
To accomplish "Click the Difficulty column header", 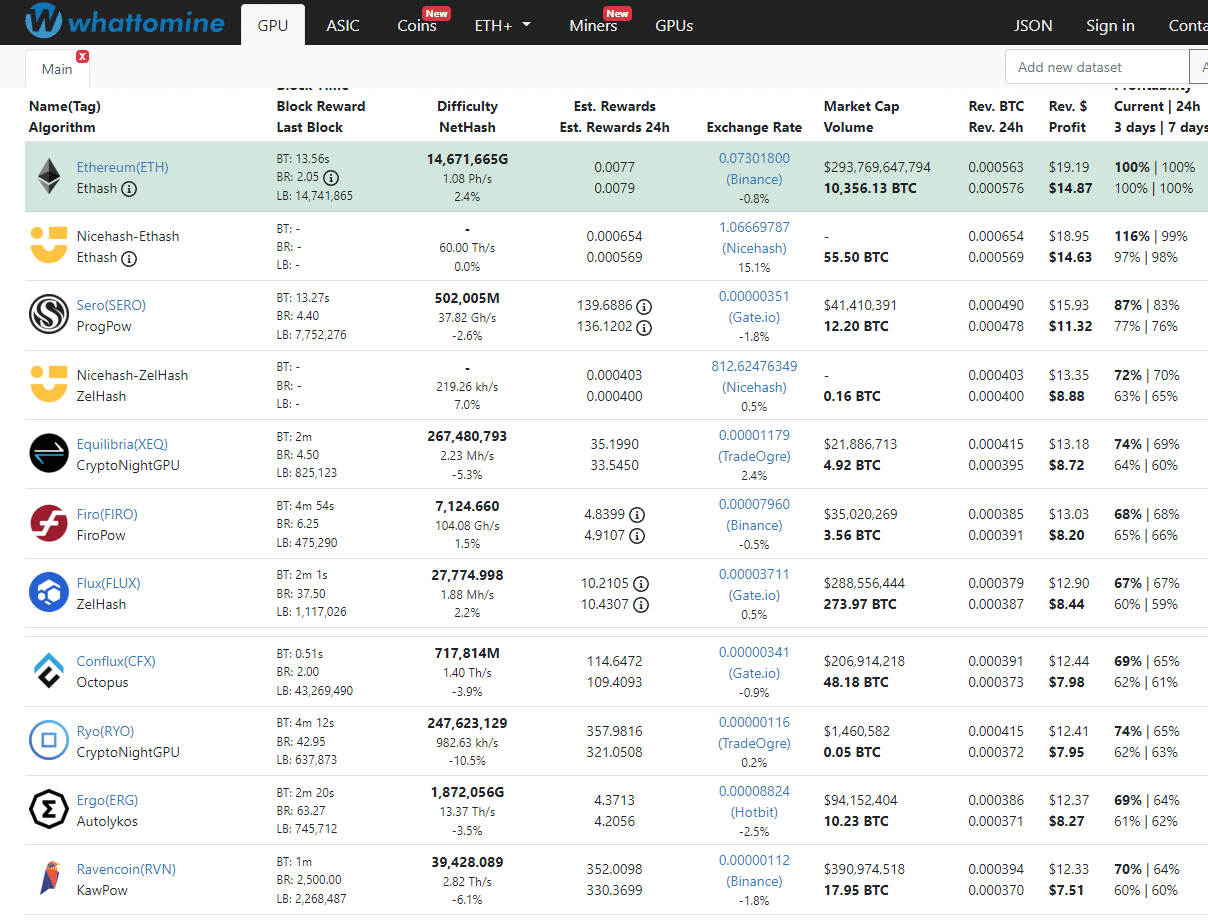I will coord(467,106).
